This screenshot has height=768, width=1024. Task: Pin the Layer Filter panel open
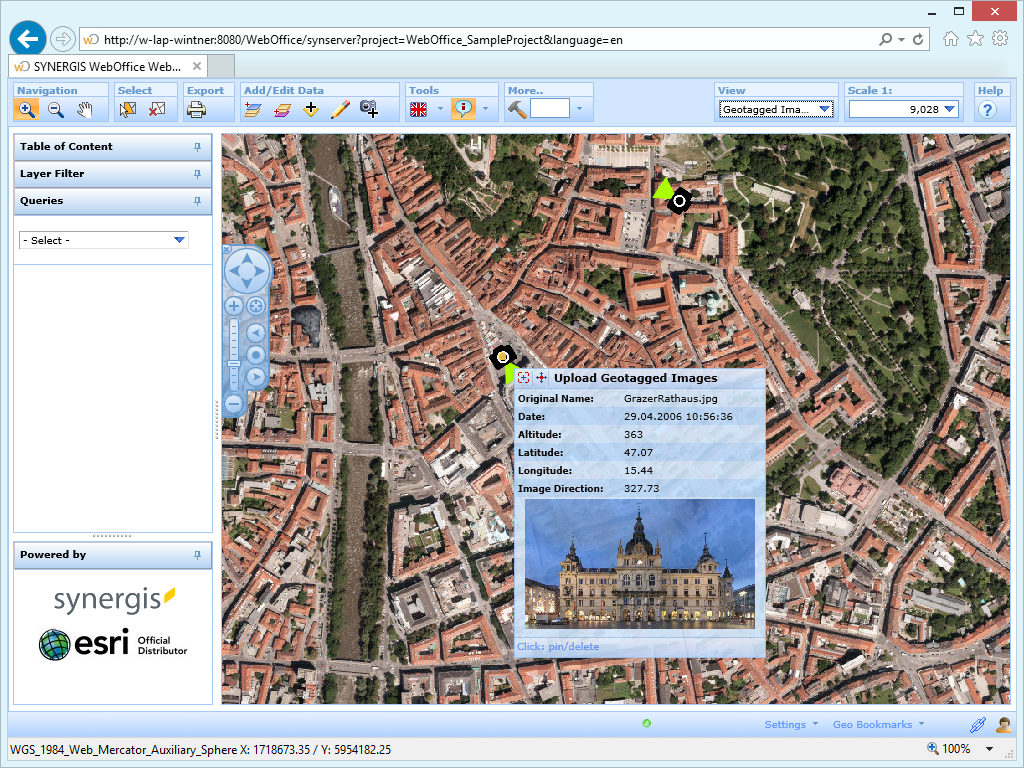pos(198,174)
